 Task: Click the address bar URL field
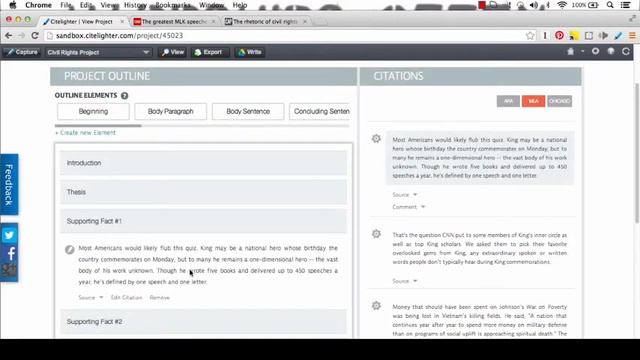pos(286,36)
